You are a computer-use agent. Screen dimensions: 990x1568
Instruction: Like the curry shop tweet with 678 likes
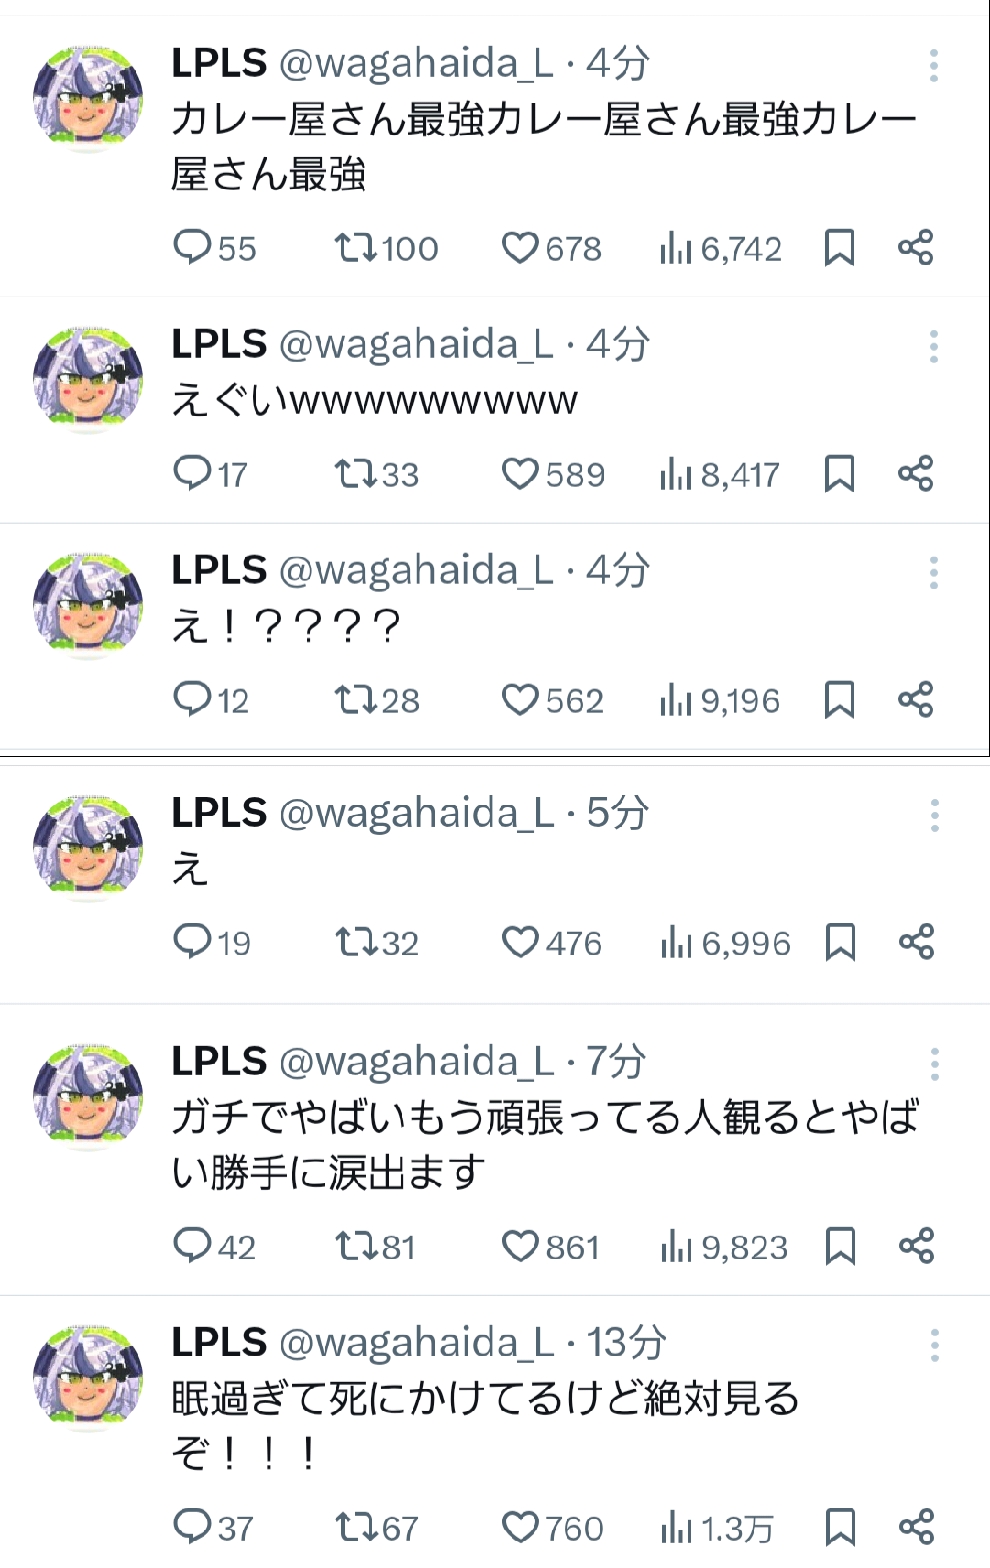(551, 248)
